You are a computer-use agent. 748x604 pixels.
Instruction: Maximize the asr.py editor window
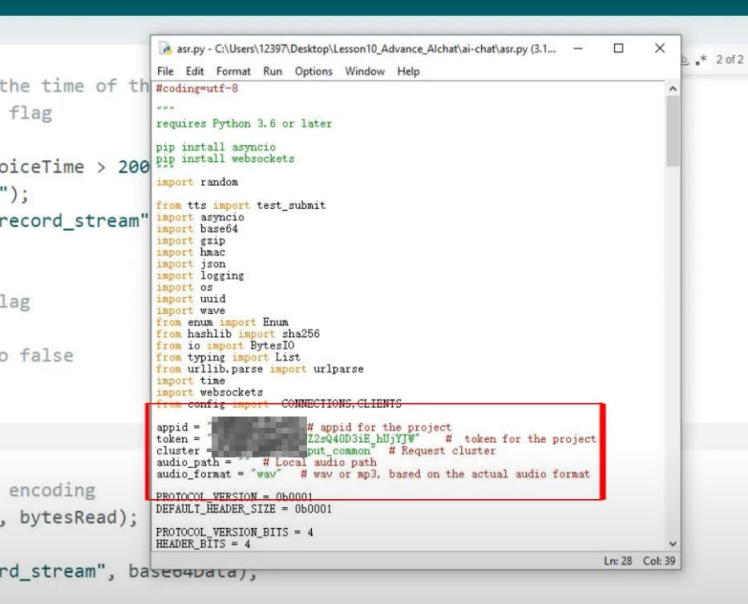point(618,48)
